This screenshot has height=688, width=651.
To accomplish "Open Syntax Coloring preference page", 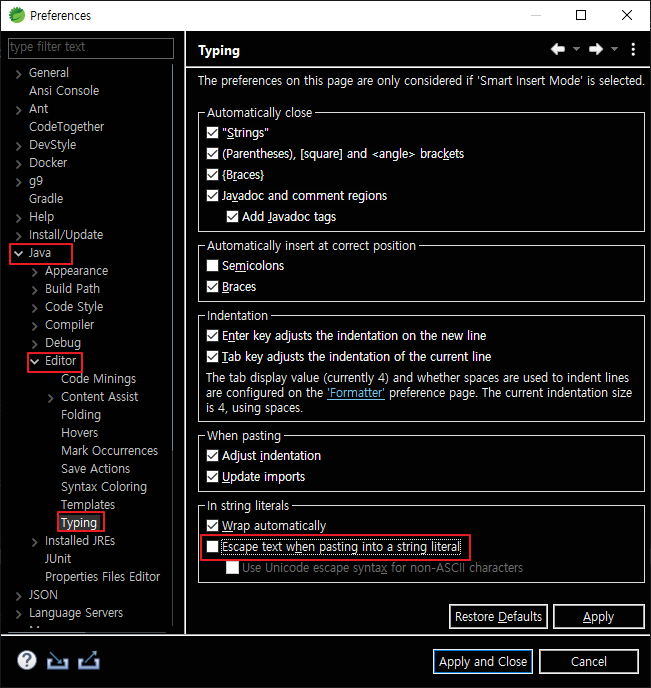I will pos(104,487).
